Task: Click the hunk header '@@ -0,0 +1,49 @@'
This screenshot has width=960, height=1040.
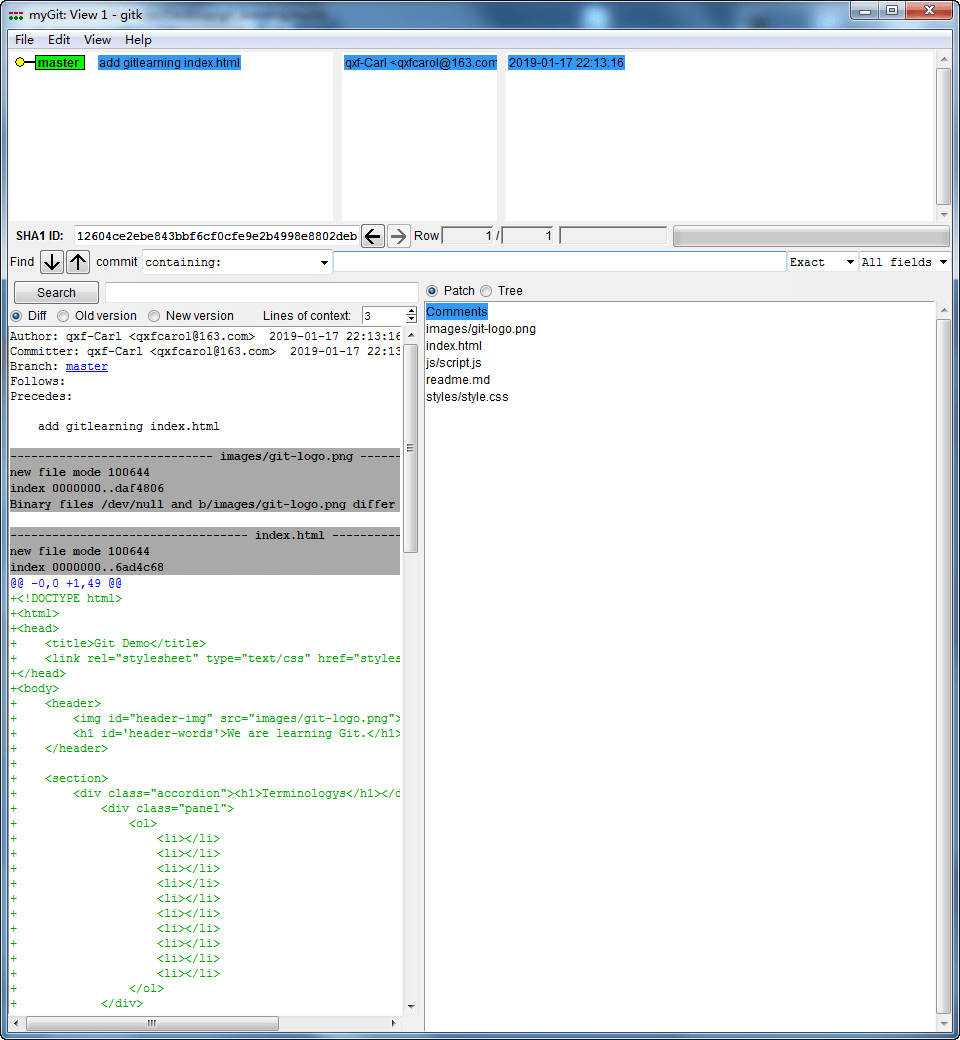Action: [x=66, y=584]
